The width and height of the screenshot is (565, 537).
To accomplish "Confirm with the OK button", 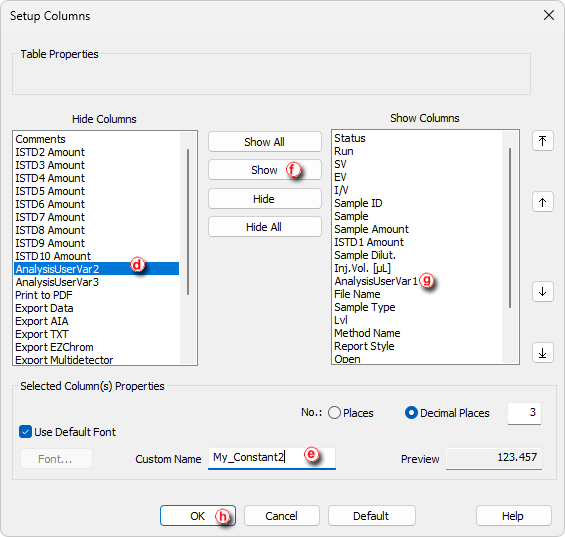I will (198, 516).
